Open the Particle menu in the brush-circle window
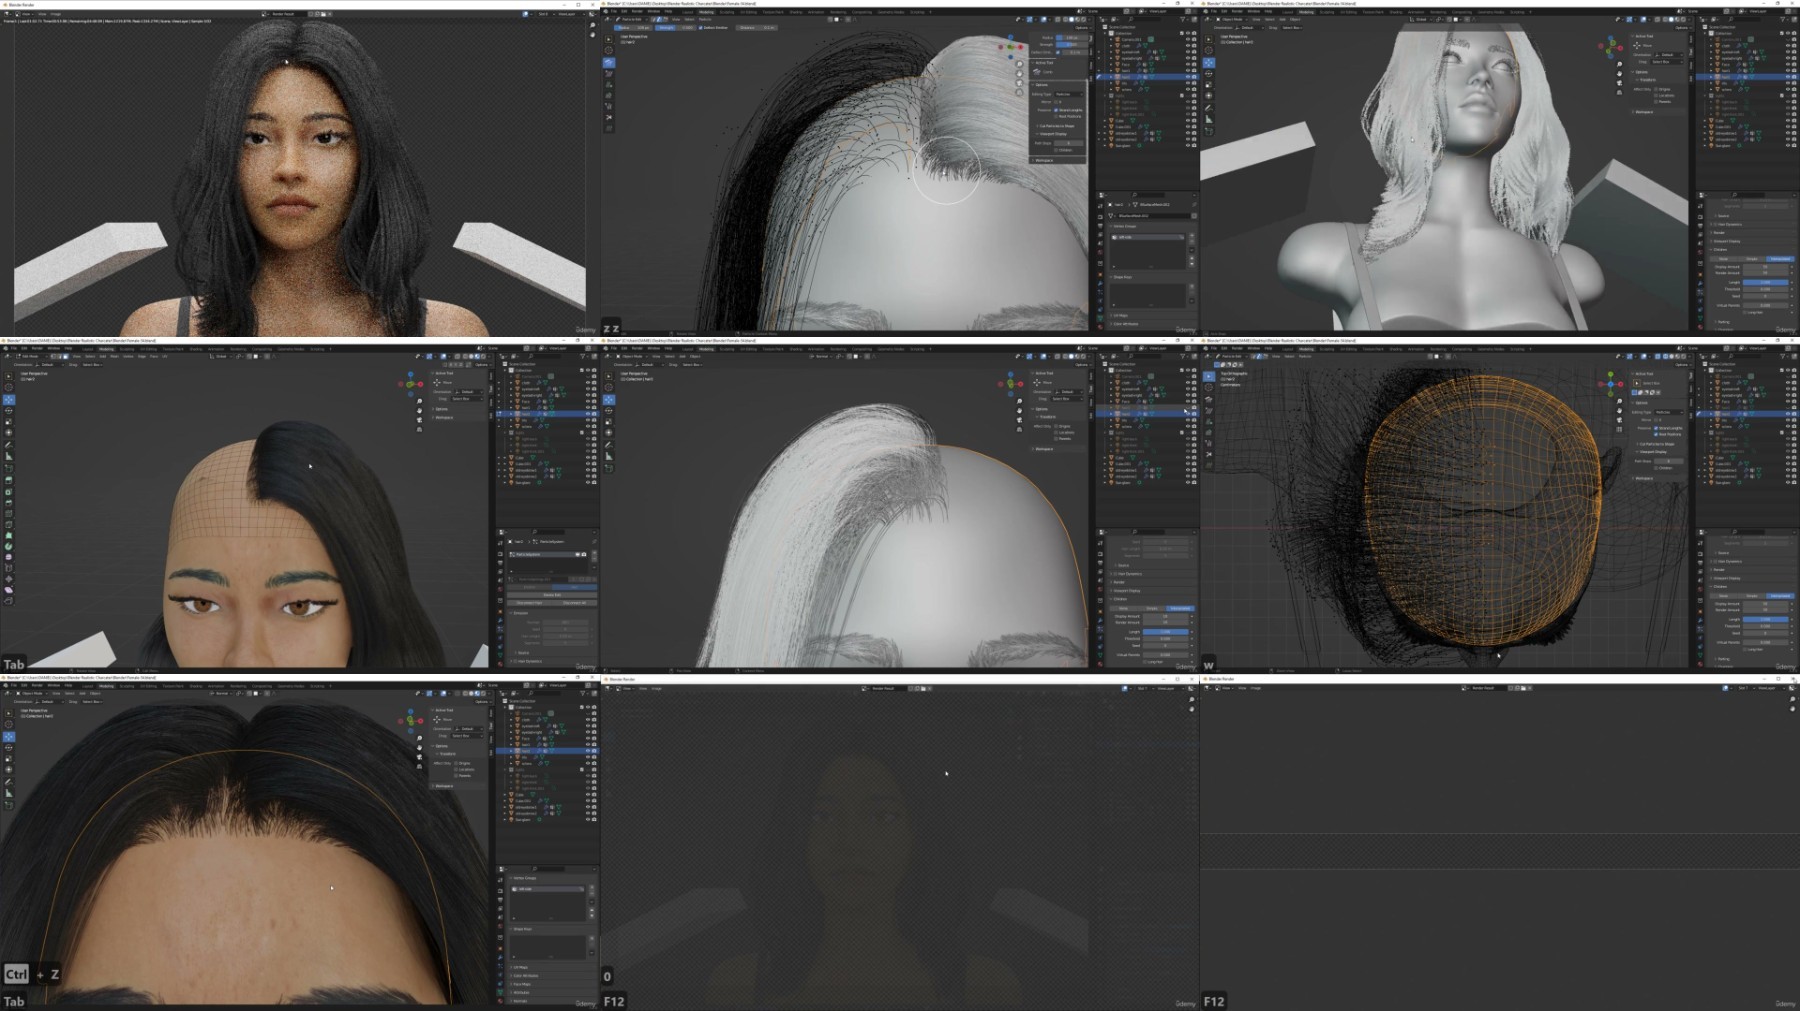1800x1011 pixels. (705, 19)
